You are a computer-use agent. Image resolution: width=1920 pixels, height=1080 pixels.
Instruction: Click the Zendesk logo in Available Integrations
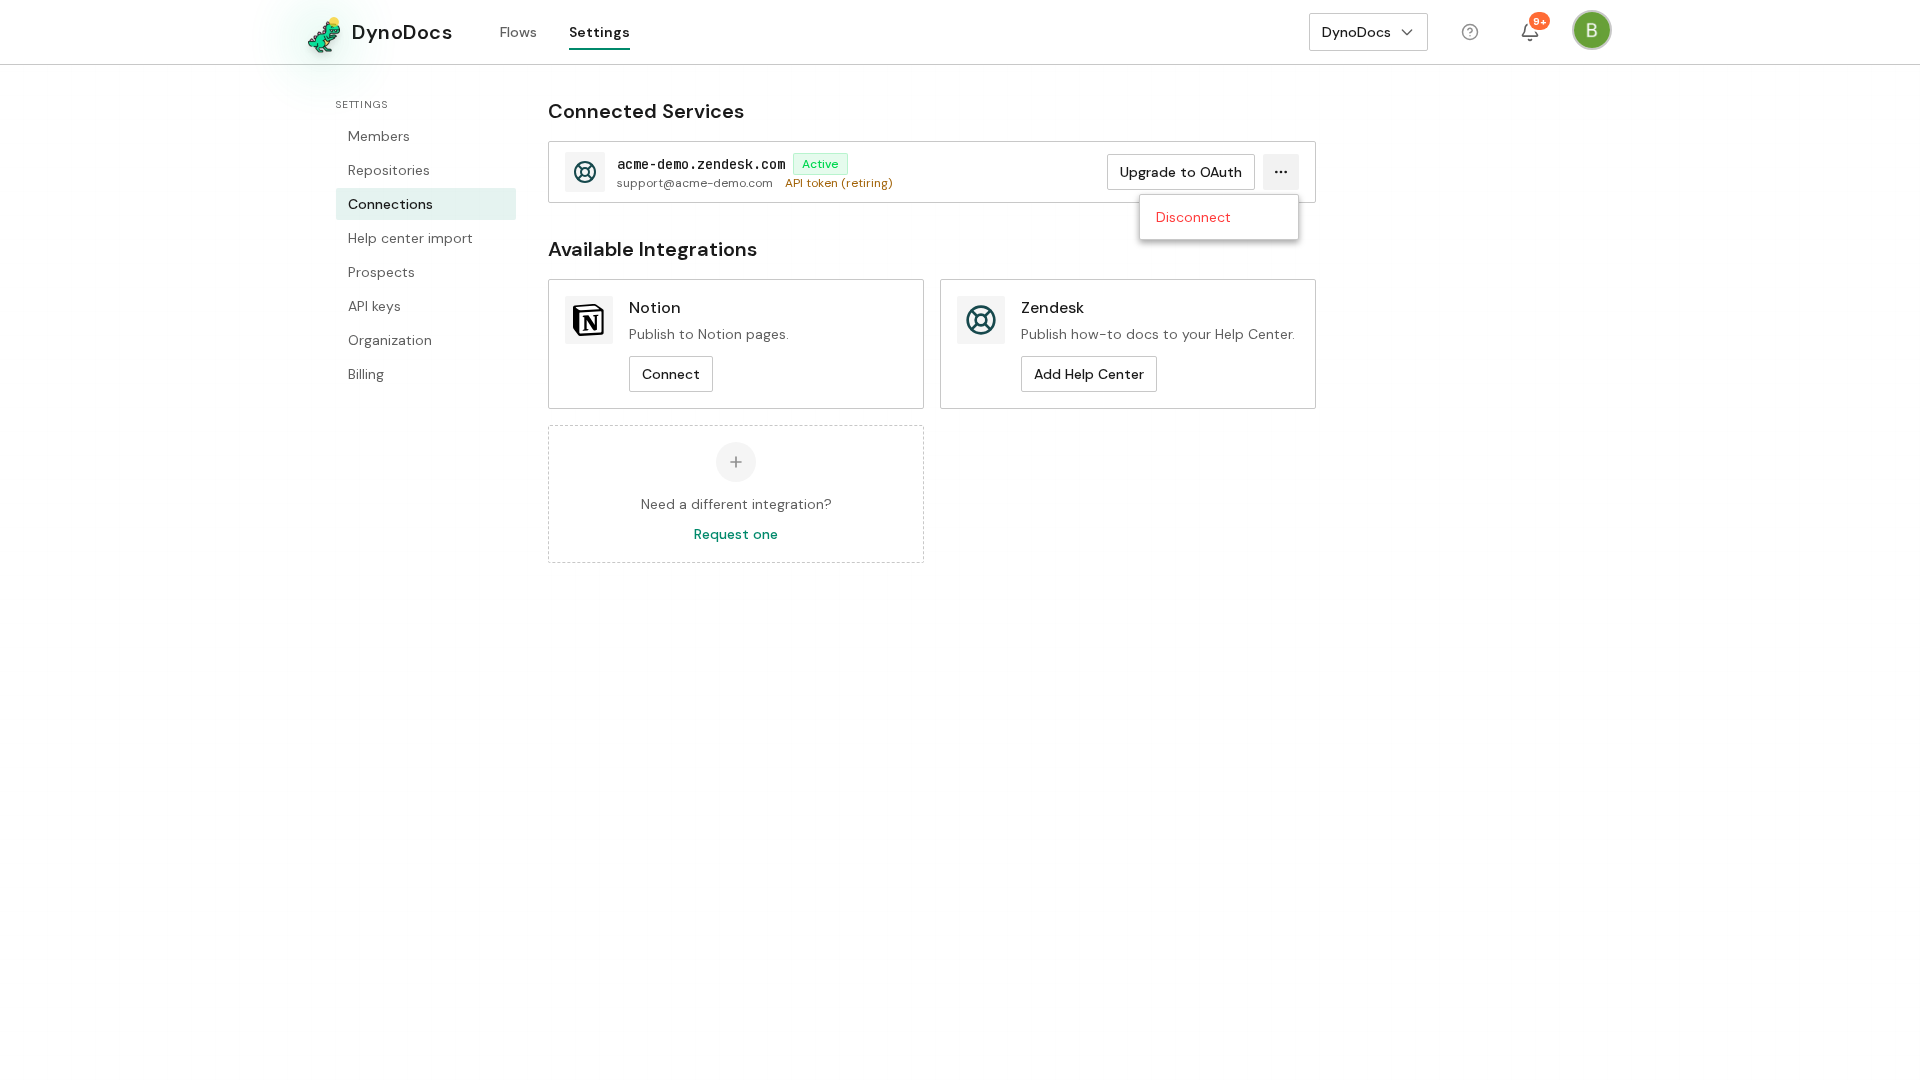pyautogui.click(x=981, y=320)
